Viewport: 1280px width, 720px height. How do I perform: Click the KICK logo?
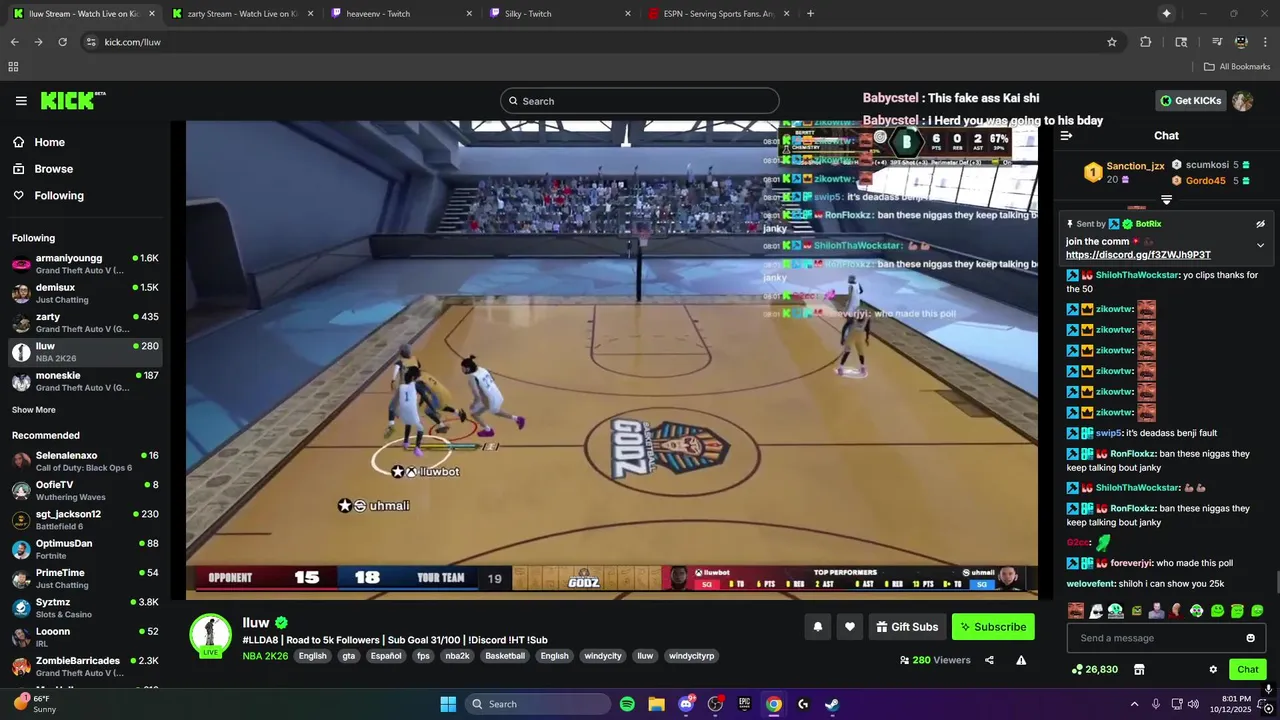[72, 100]
